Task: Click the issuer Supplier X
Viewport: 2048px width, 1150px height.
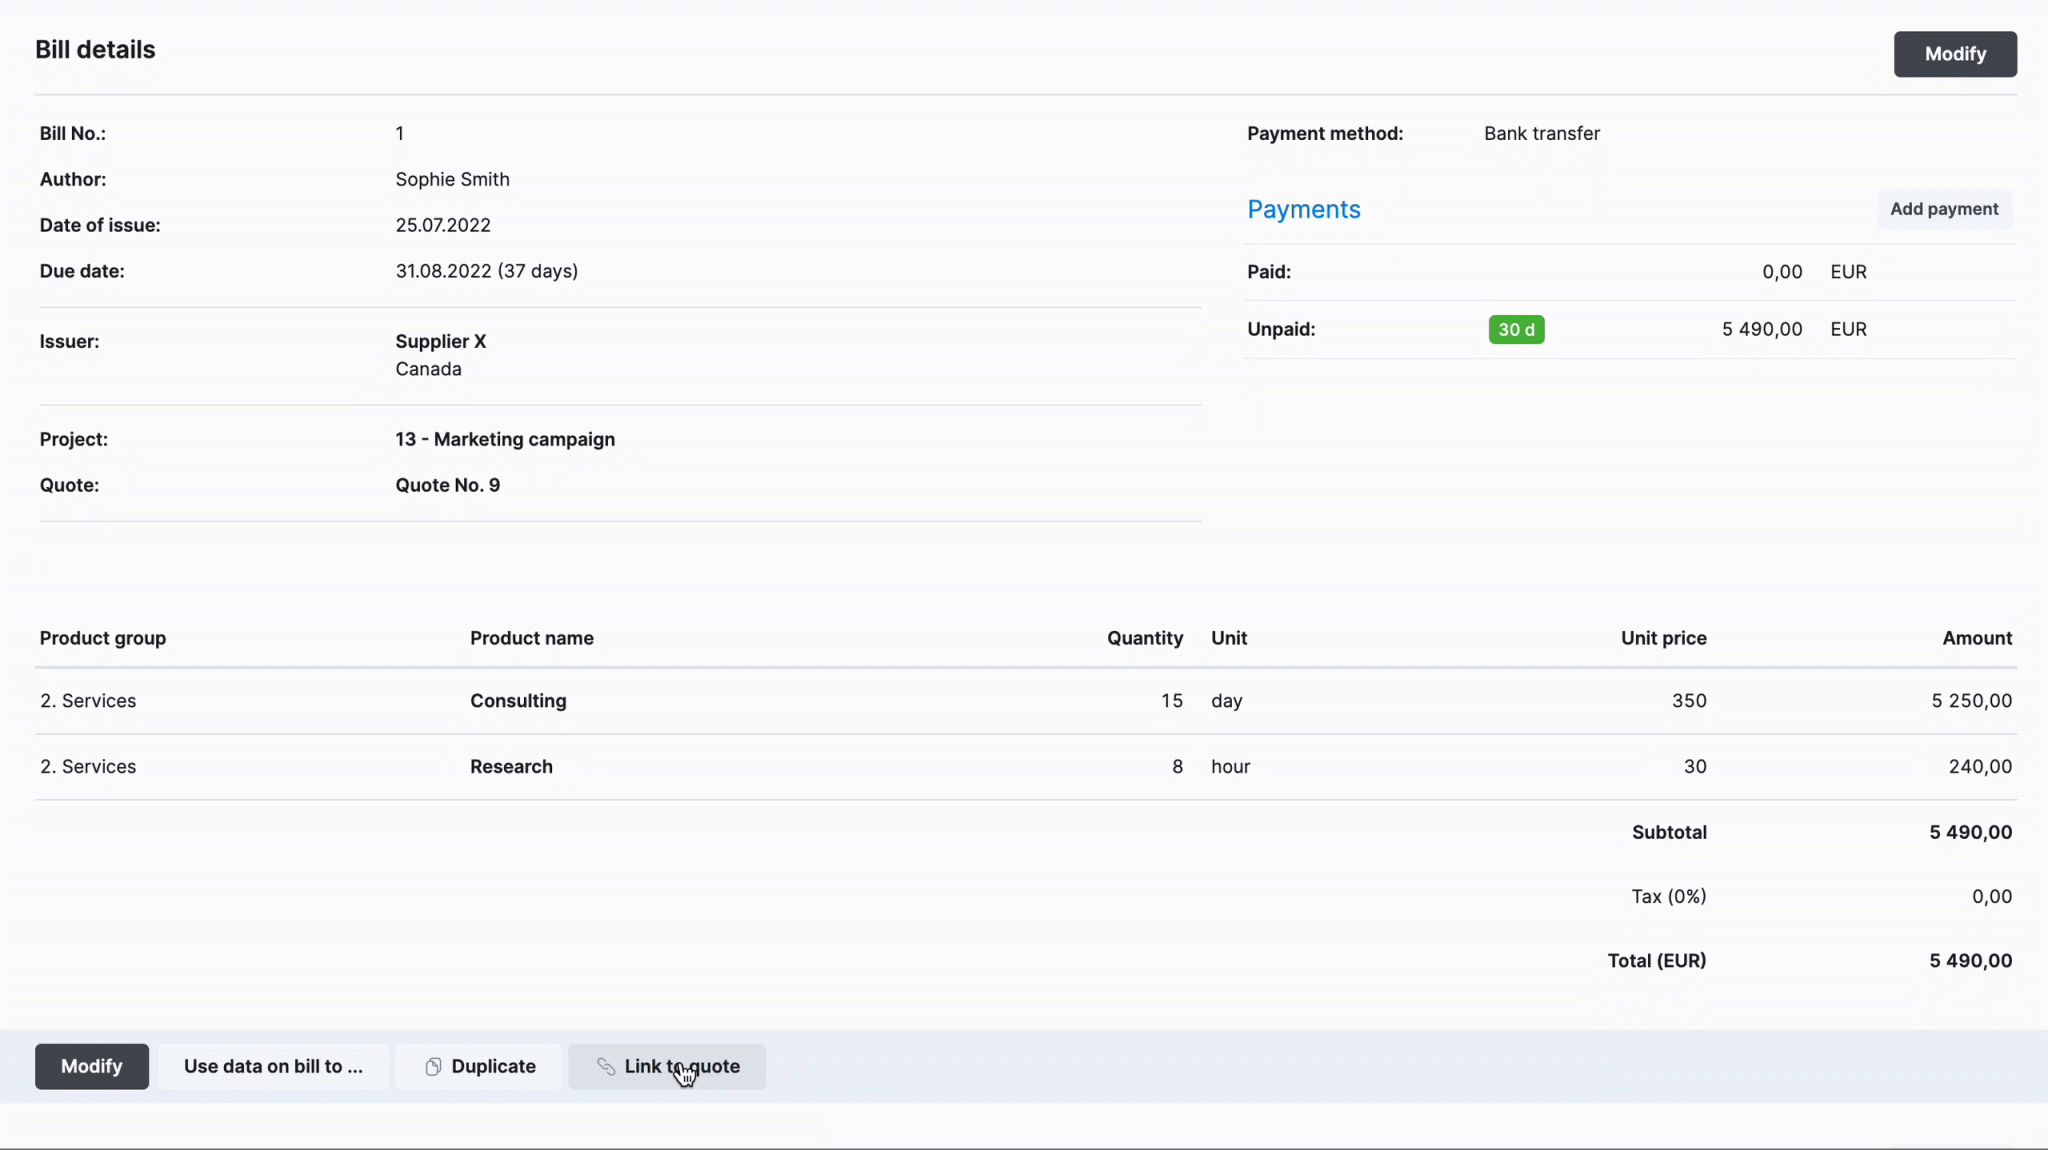Action: coord(440,341)
